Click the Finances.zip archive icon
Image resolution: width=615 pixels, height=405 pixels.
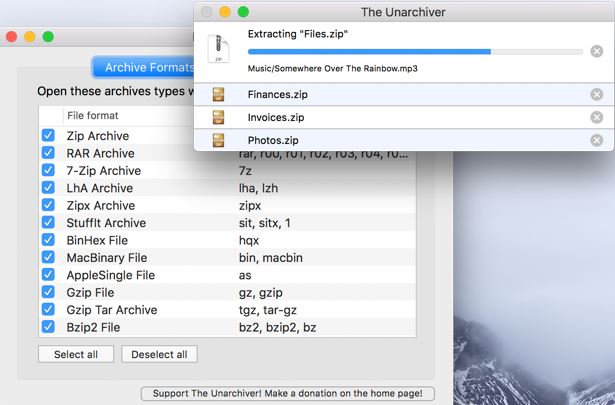click(x=218, y=94)
